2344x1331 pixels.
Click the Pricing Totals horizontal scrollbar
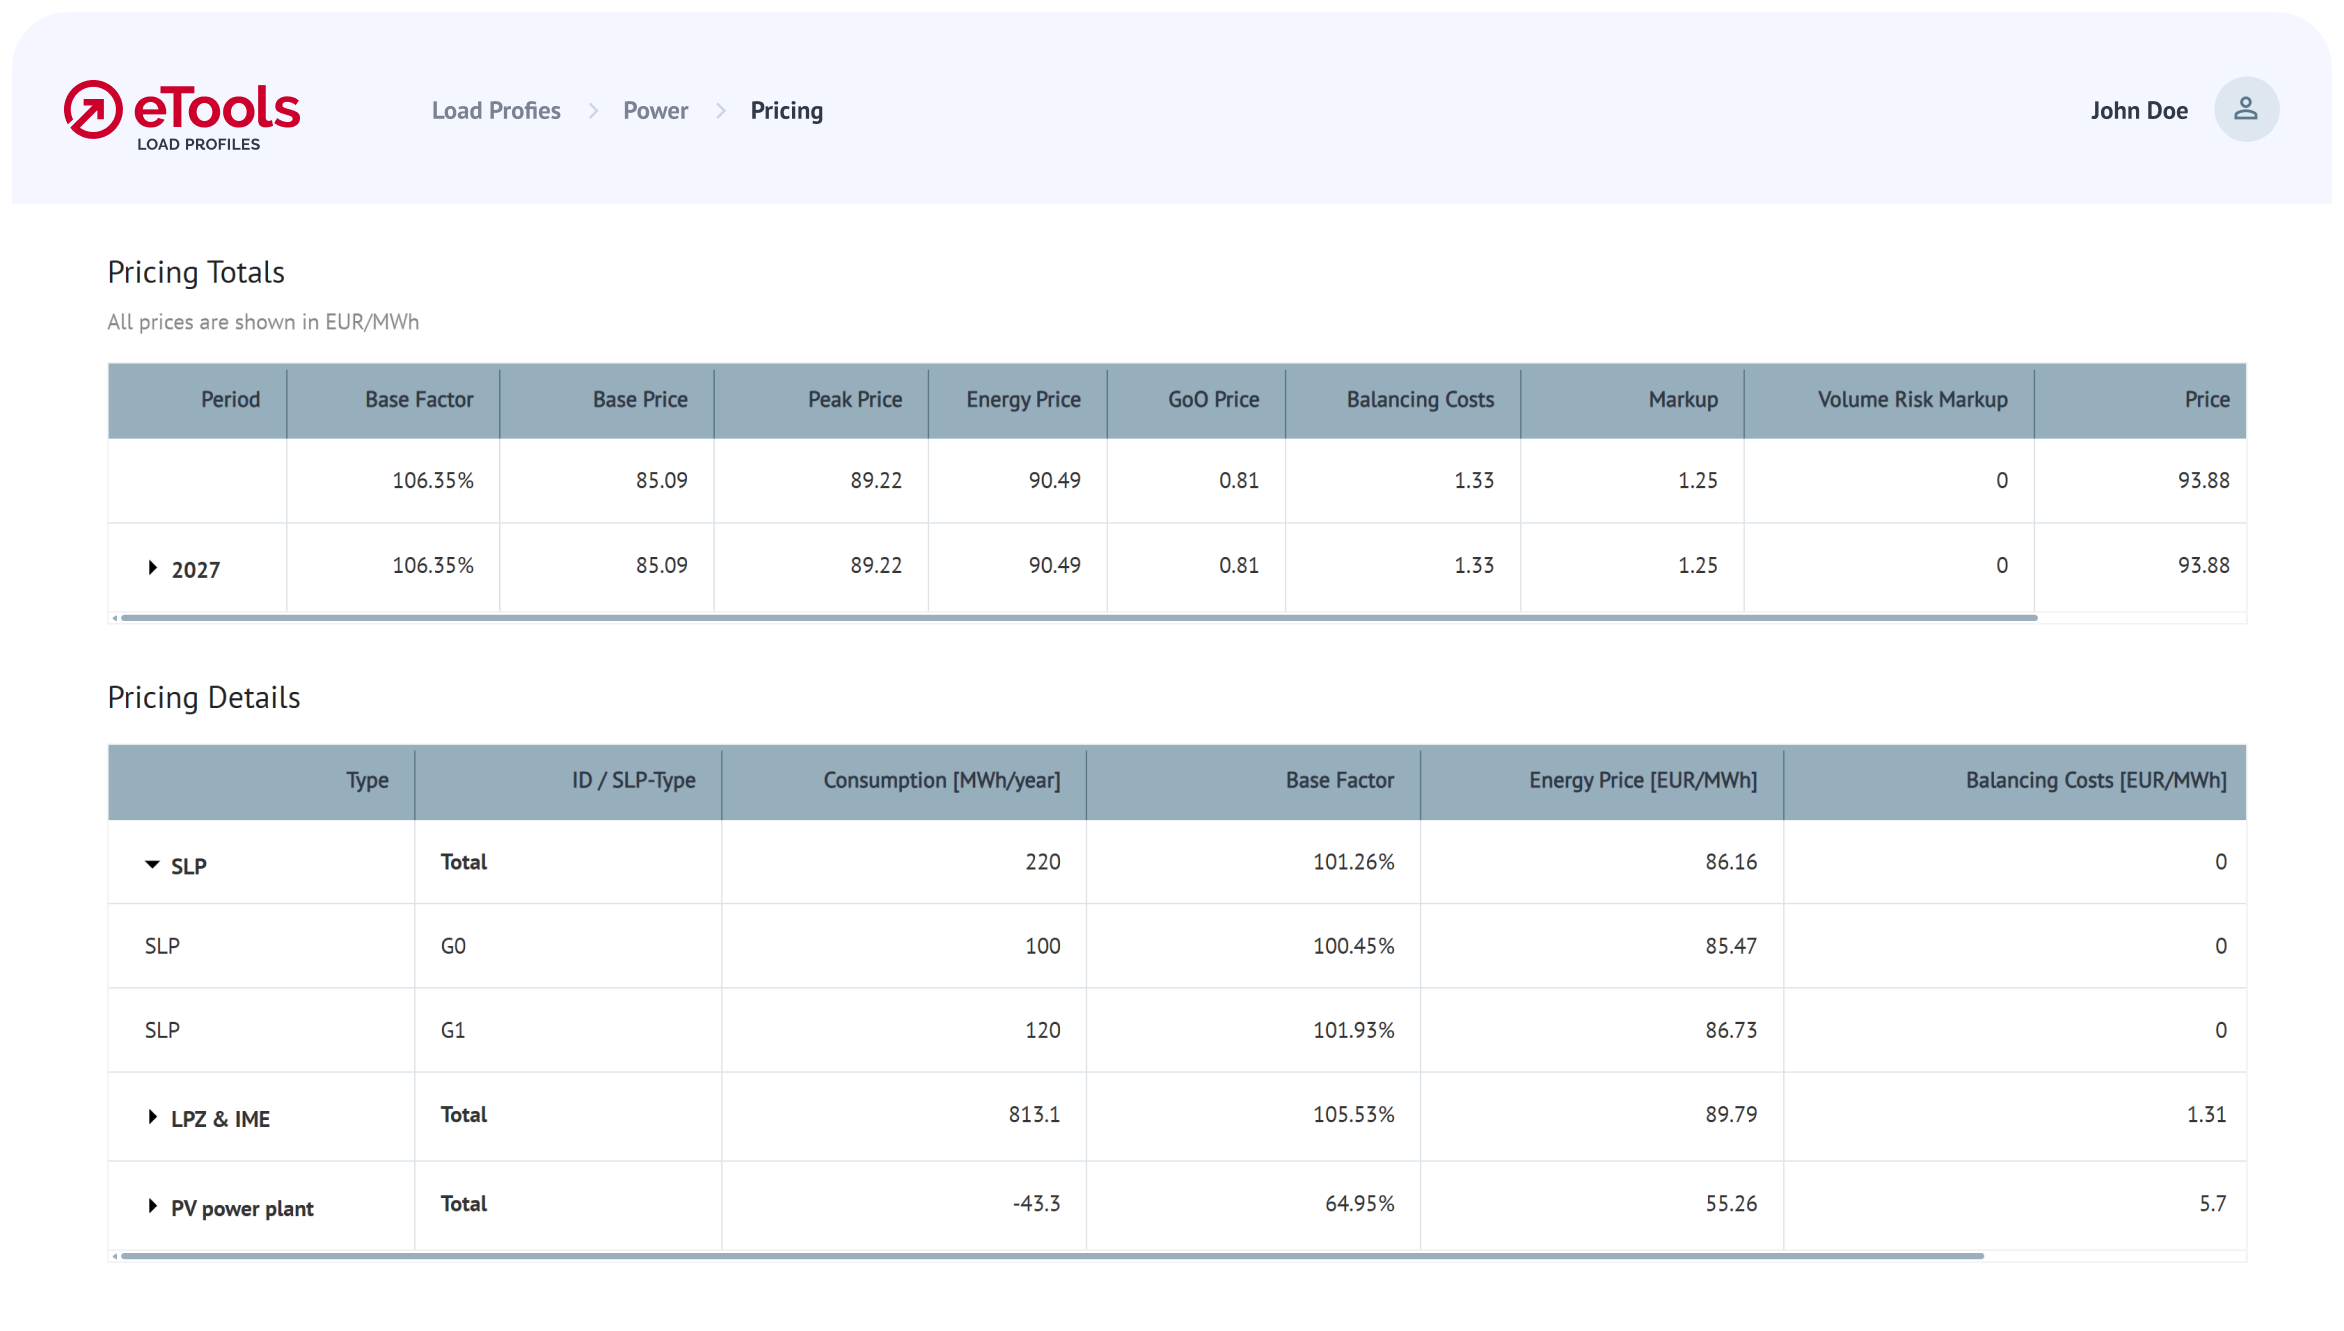tap(1078, 618)
